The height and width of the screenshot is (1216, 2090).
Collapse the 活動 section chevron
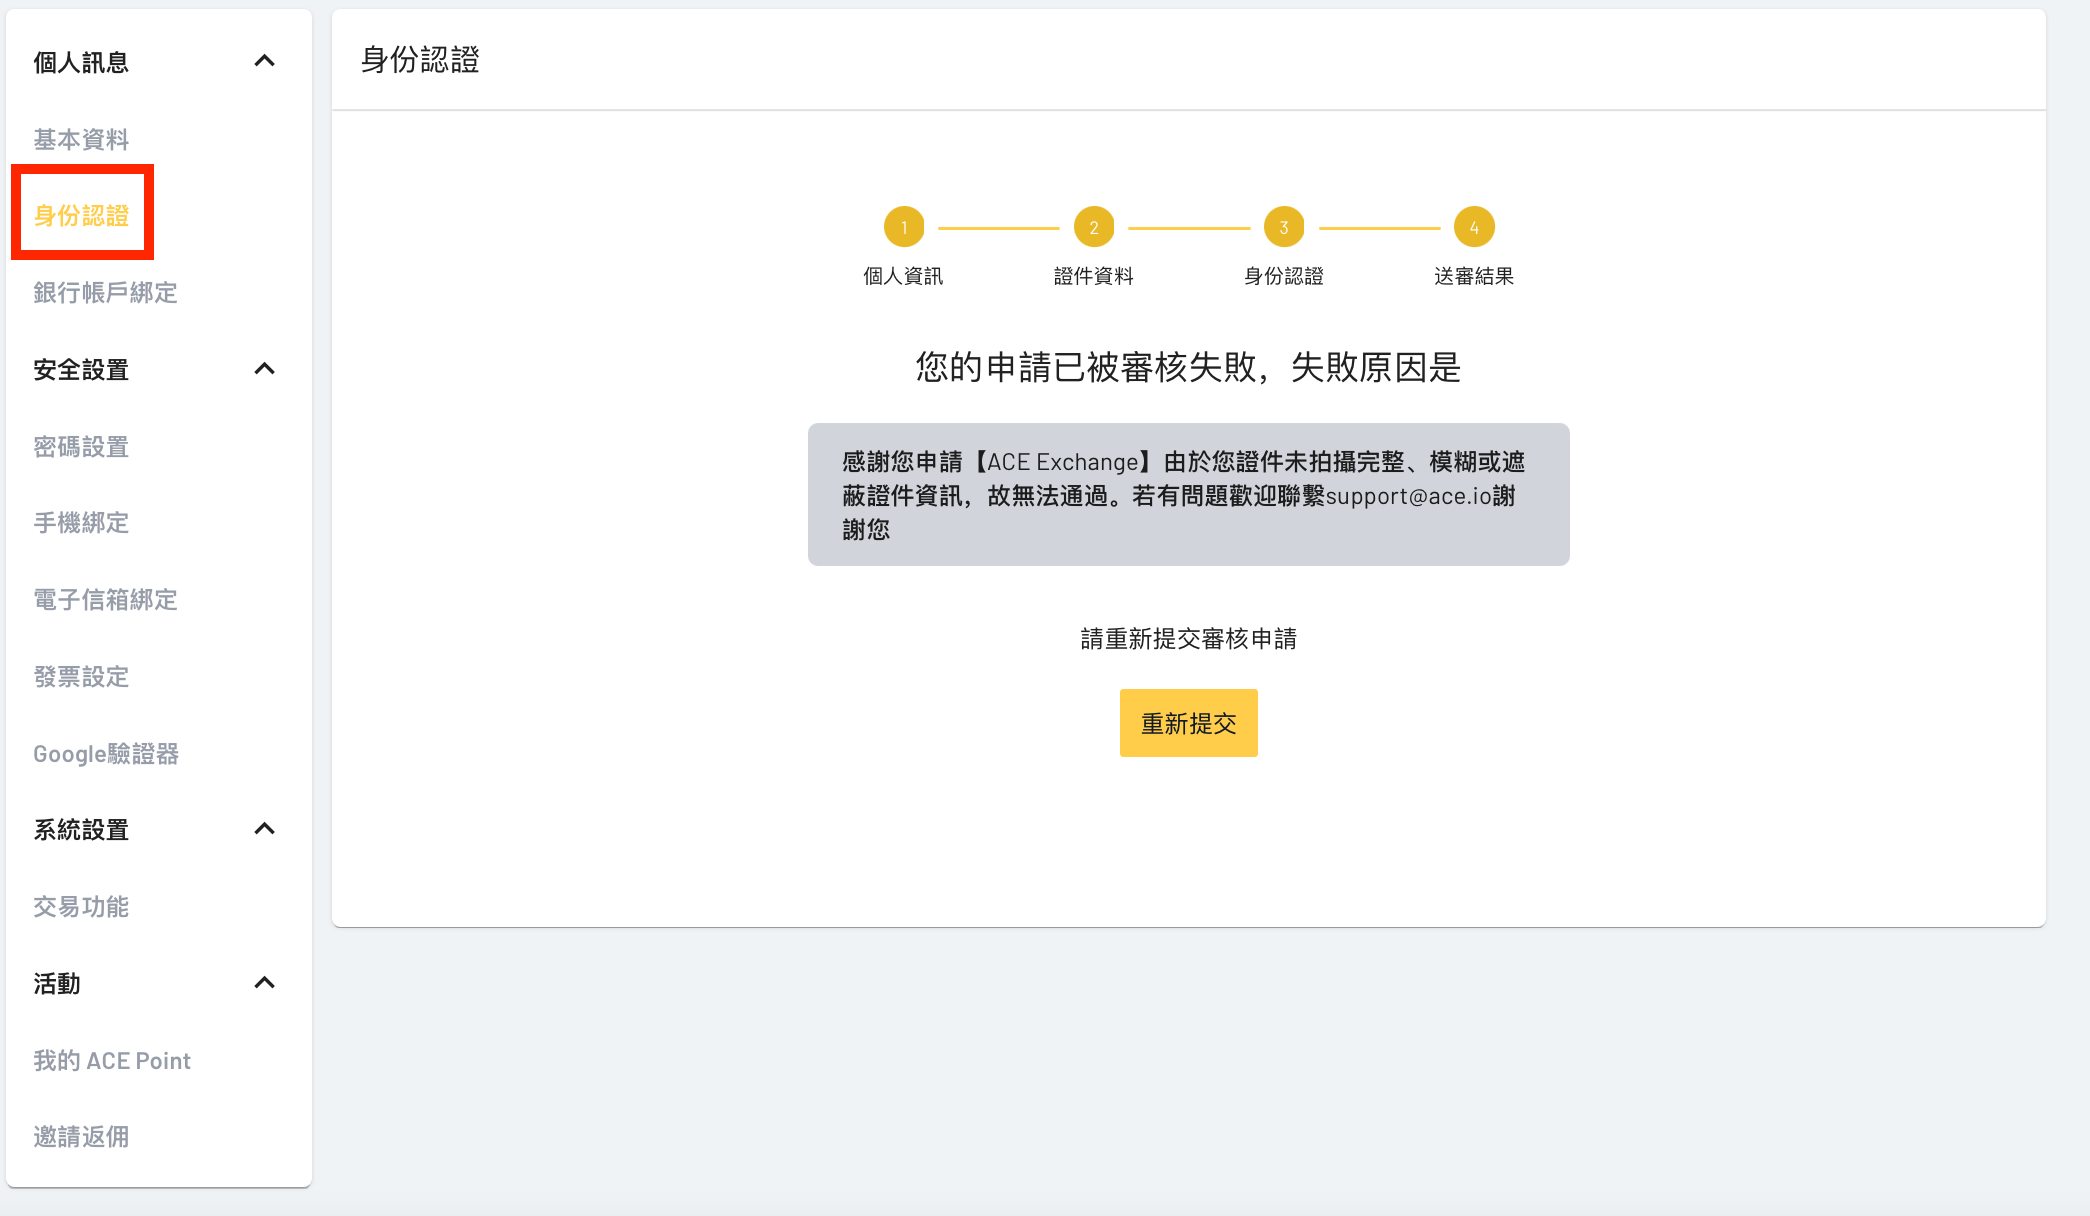264,983
